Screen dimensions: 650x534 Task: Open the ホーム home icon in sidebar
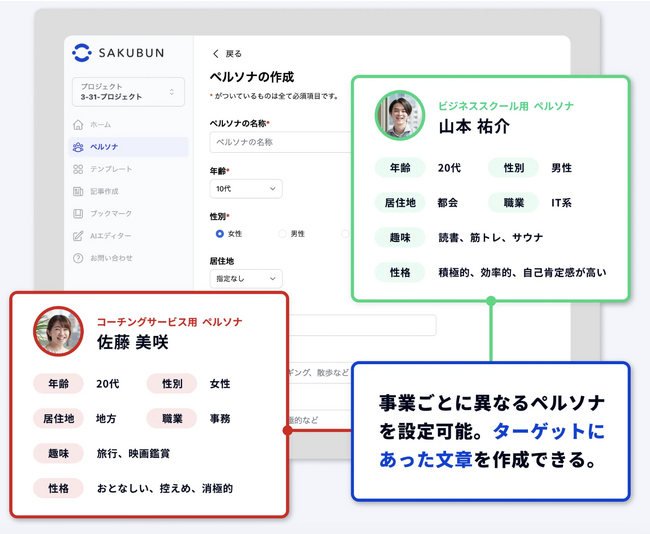pyautogui.click(x=78, y=125)
